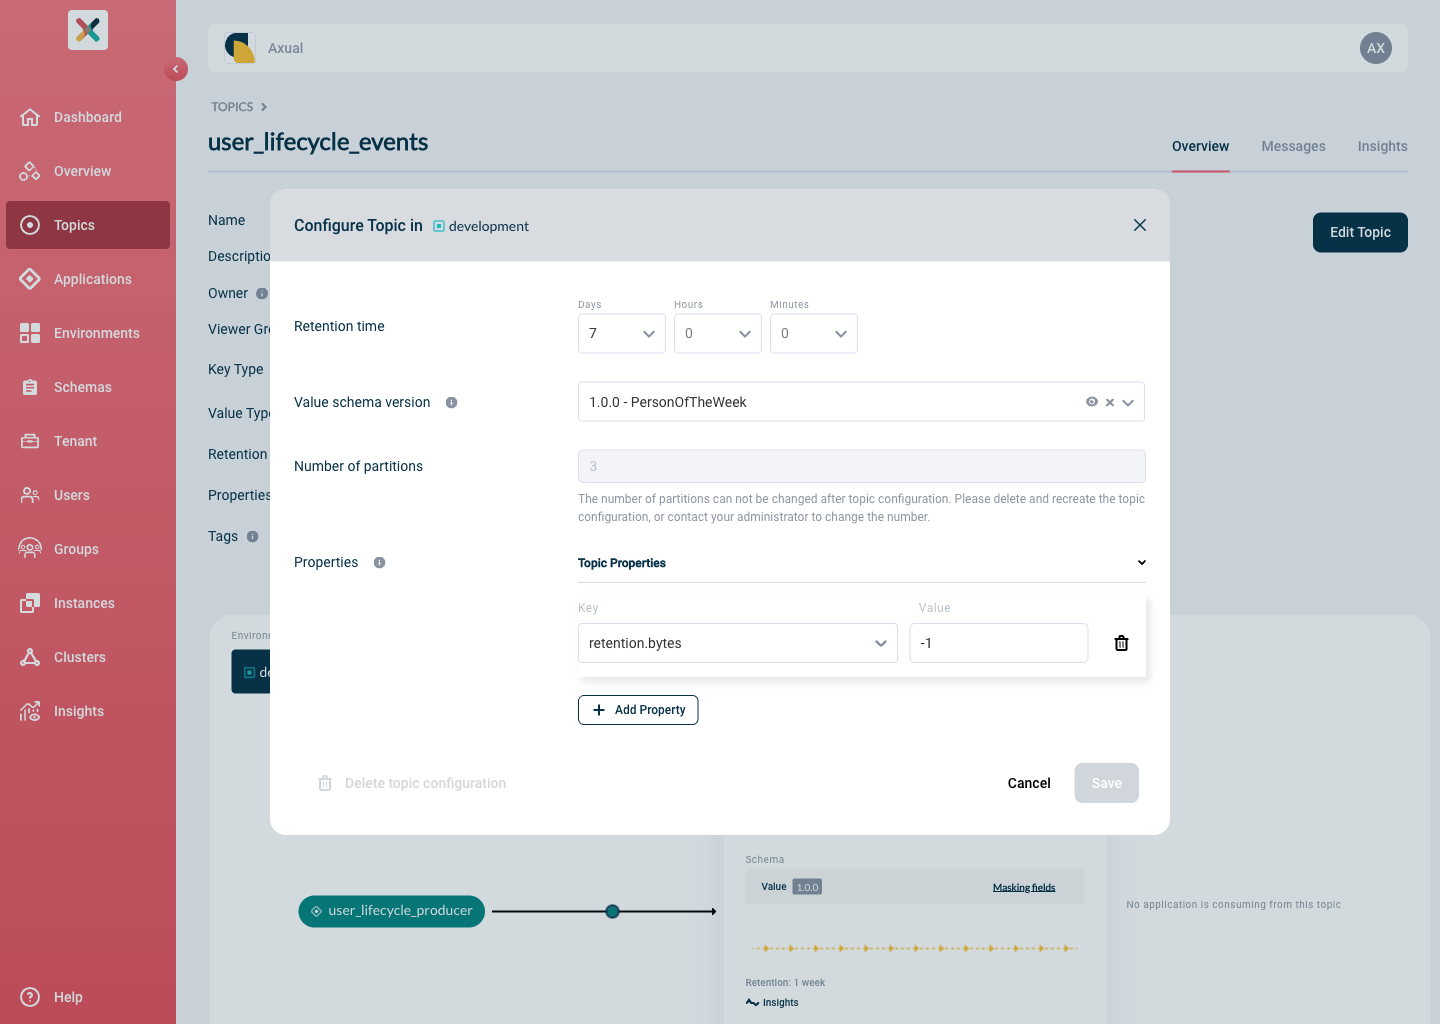Viewport: 1440px width, 1024px height.
Task: Expand the Value schema version dropdown
Action: pyautogui.click(x=1128, y=402)
